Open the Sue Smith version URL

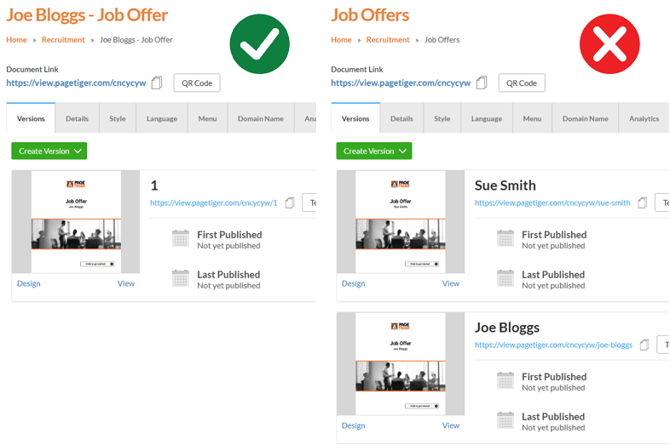552,202
